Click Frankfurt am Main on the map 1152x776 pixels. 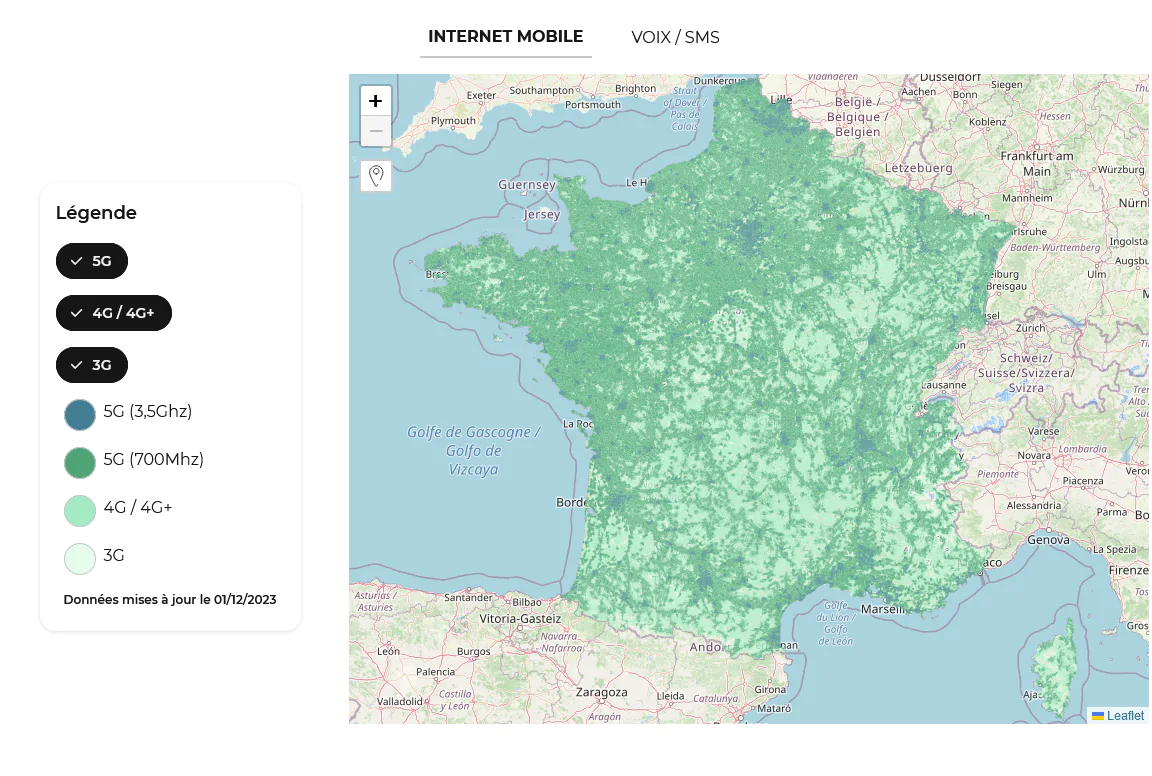(1037, 164)
